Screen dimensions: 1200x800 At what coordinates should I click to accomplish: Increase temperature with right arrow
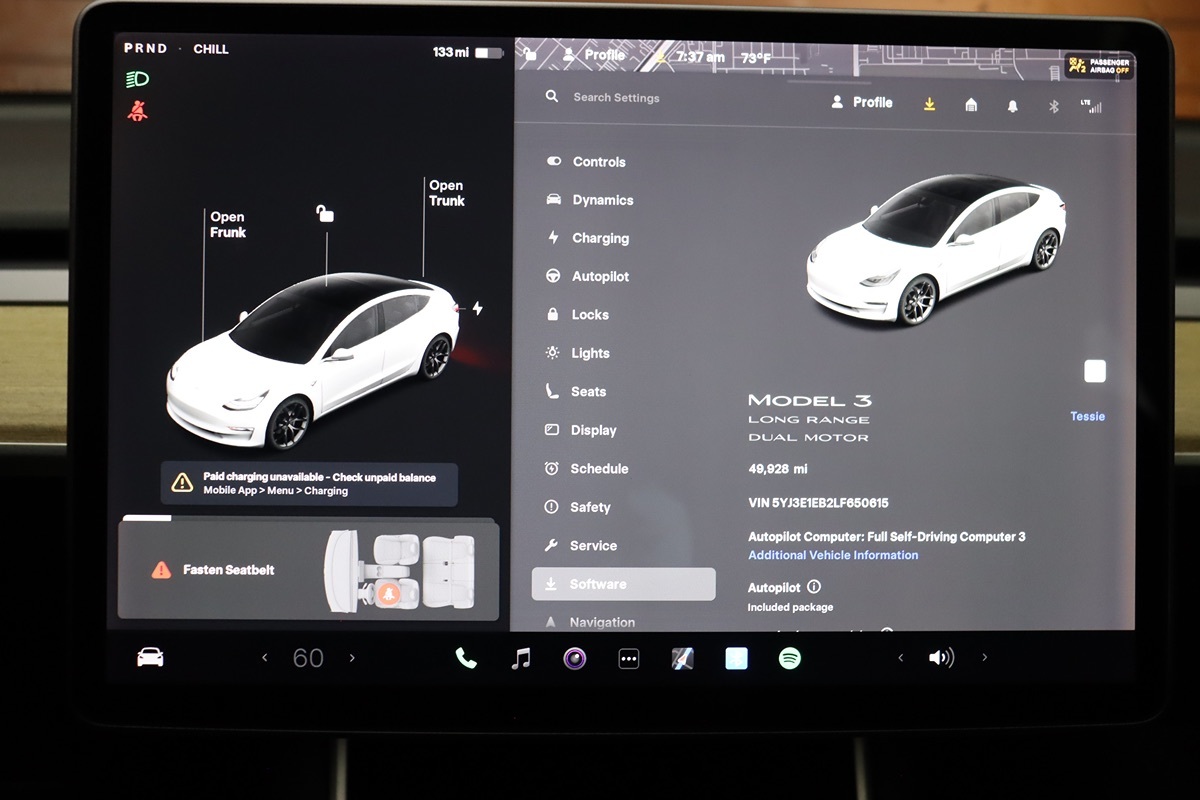[x=352, y=658]
